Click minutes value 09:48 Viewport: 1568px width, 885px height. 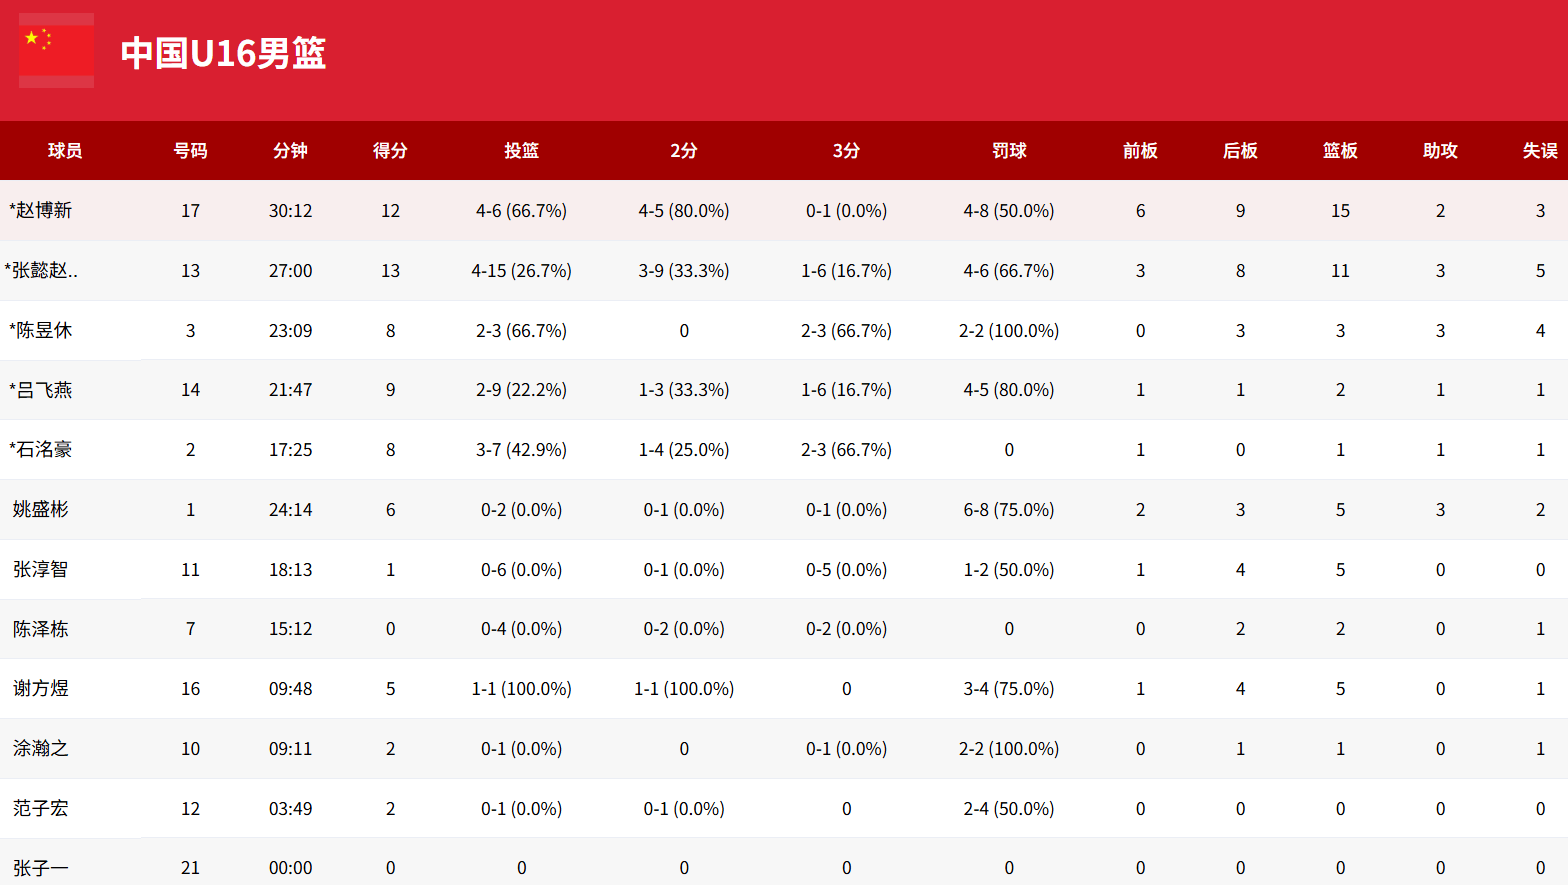coord(290,689)
